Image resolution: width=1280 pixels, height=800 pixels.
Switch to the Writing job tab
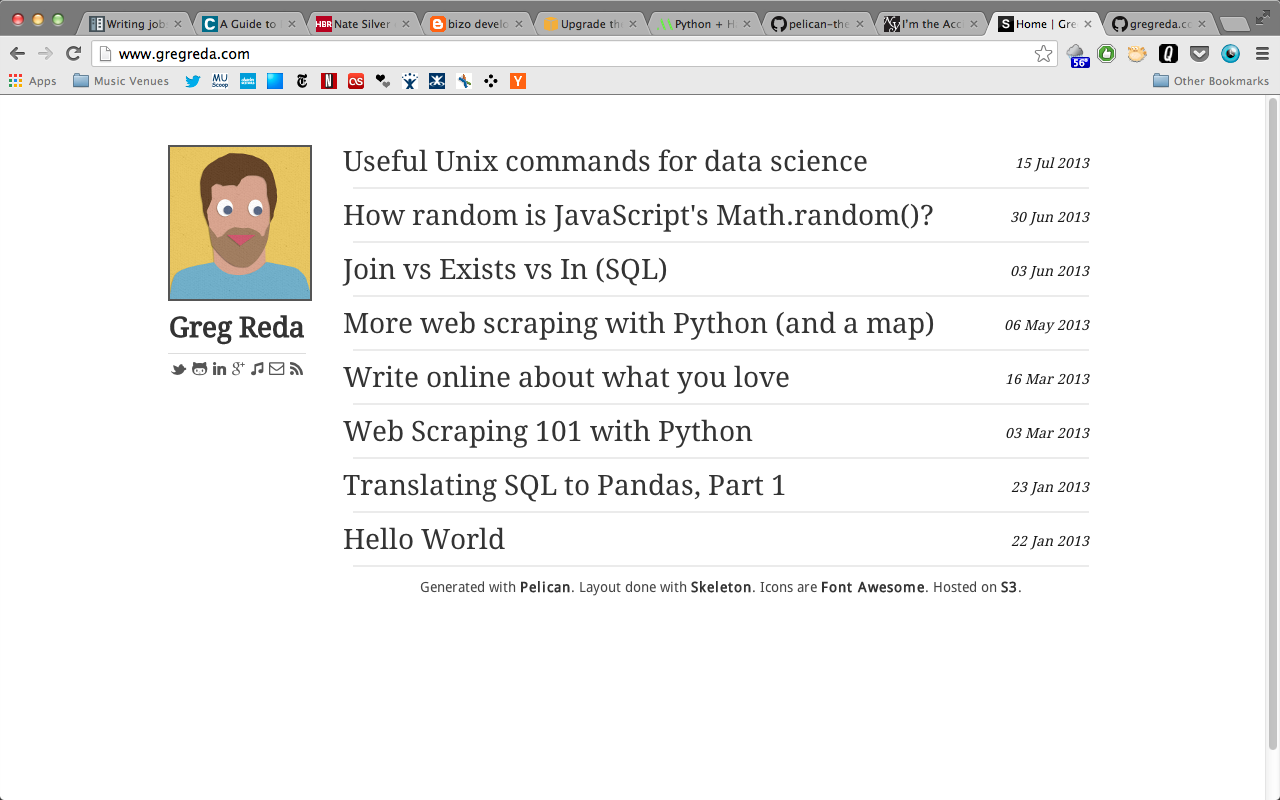136,24
